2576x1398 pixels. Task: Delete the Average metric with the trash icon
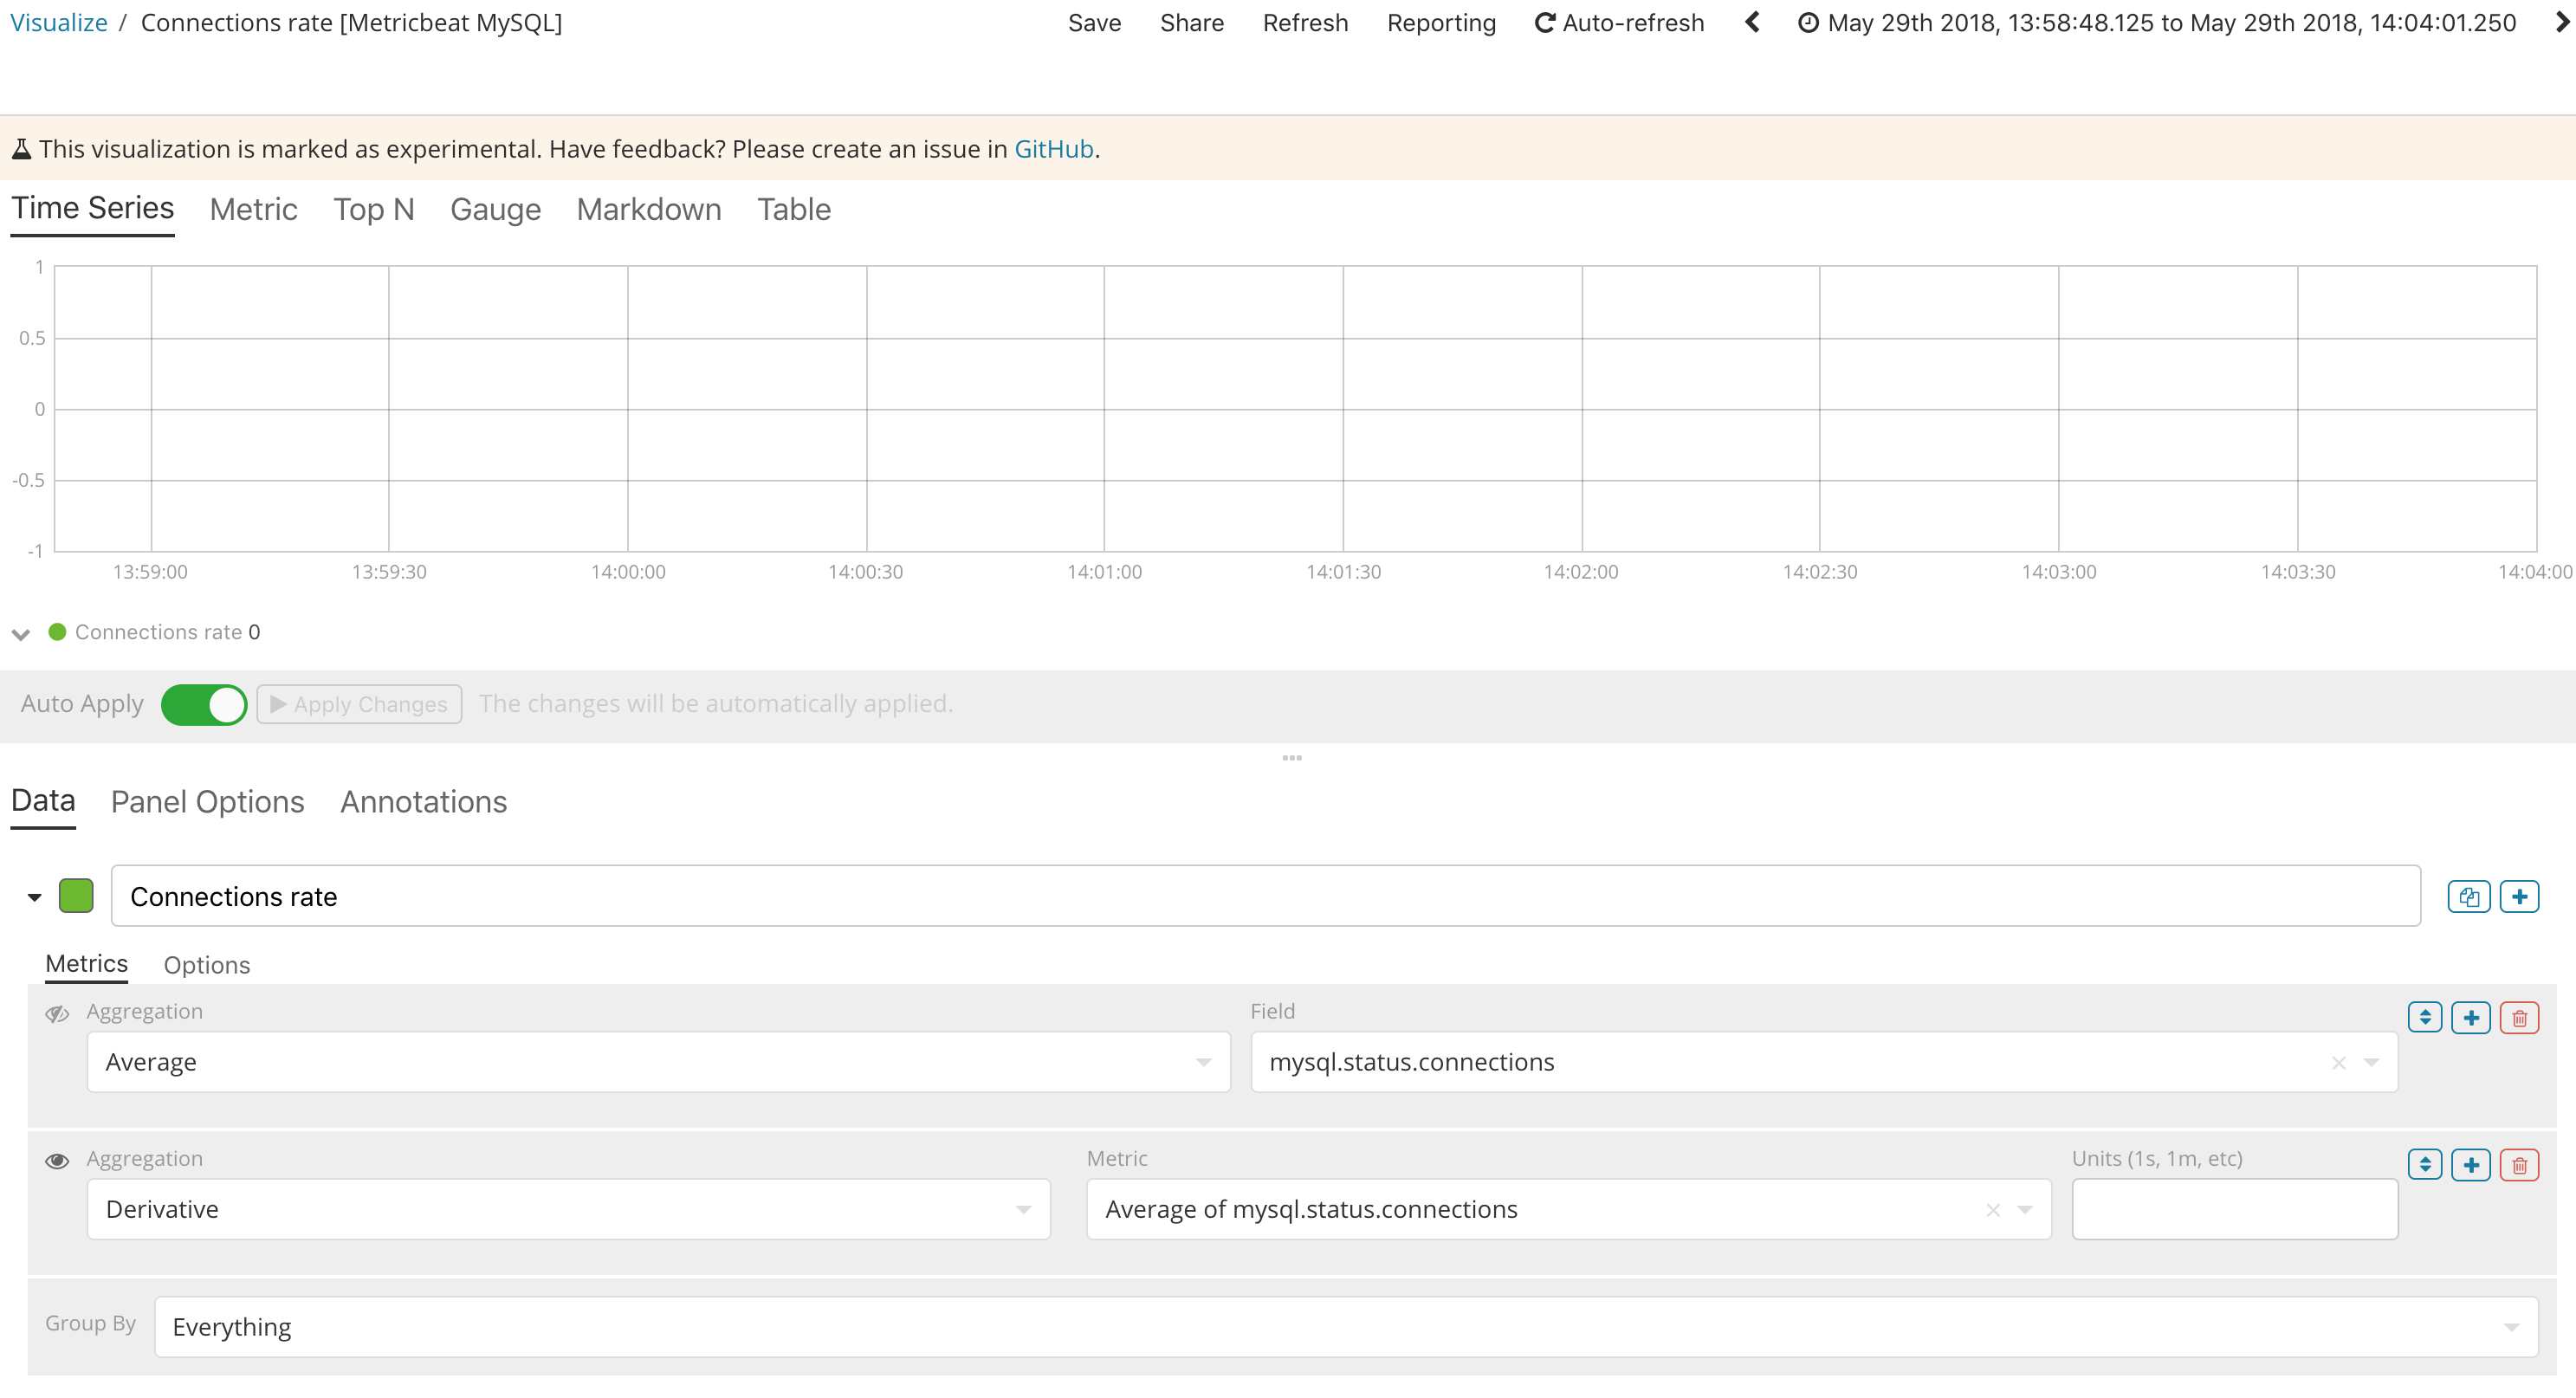(2520, 1017)
